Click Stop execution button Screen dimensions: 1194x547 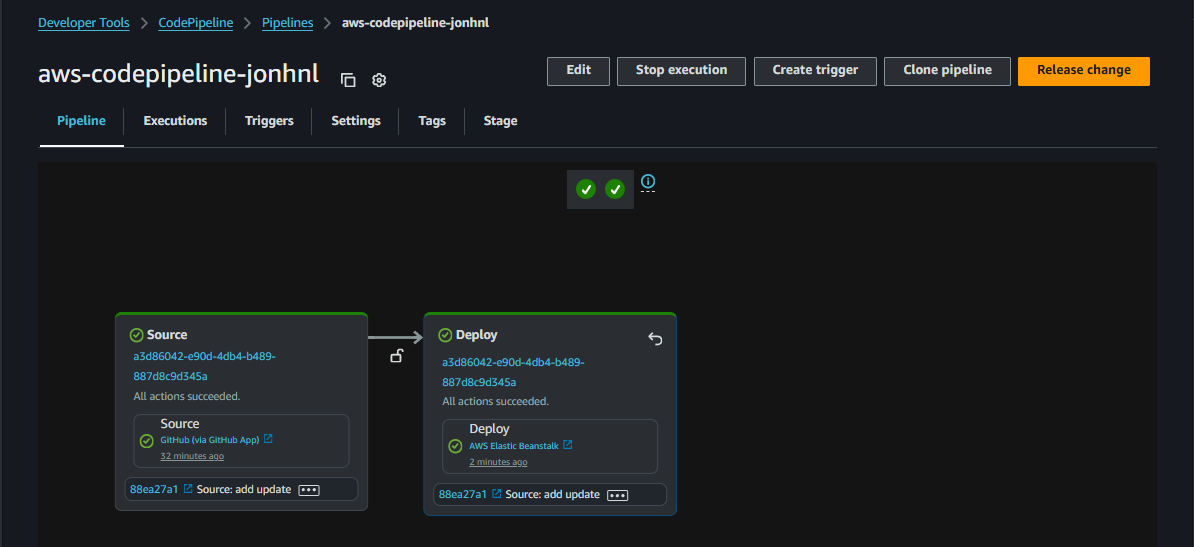pyautogui.click(x=682, y=70)
